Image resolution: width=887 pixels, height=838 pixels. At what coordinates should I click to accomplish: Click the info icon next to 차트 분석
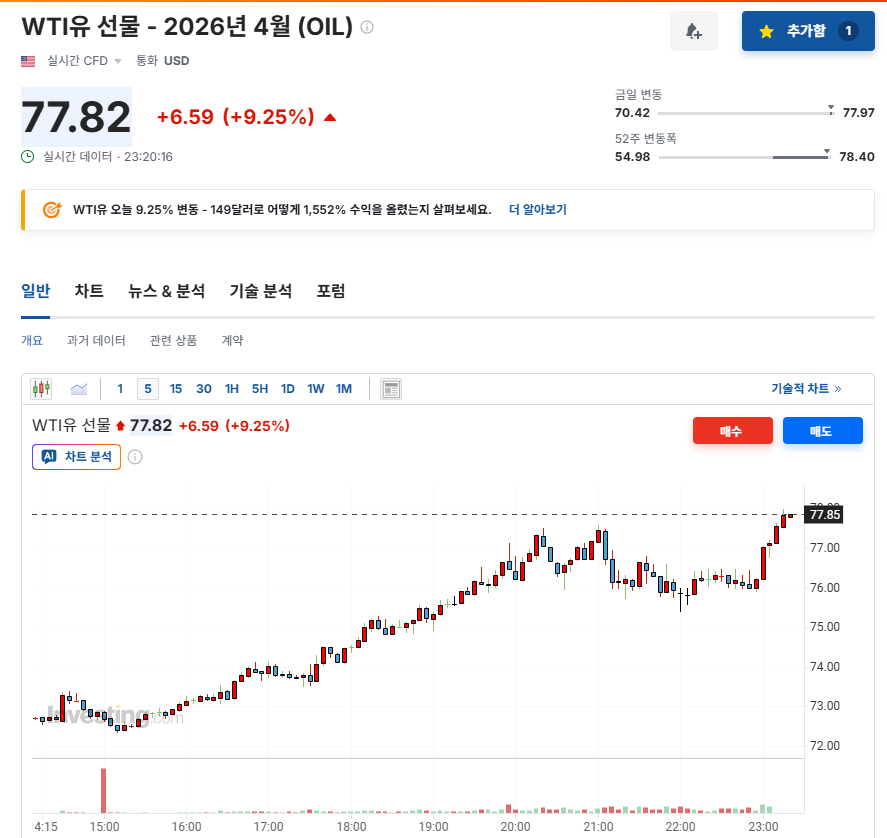[135, 457]
